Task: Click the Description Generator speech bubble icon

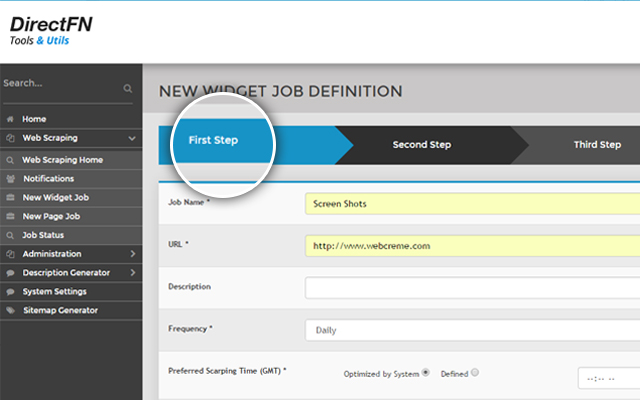Action: click(x=11, y=273)
